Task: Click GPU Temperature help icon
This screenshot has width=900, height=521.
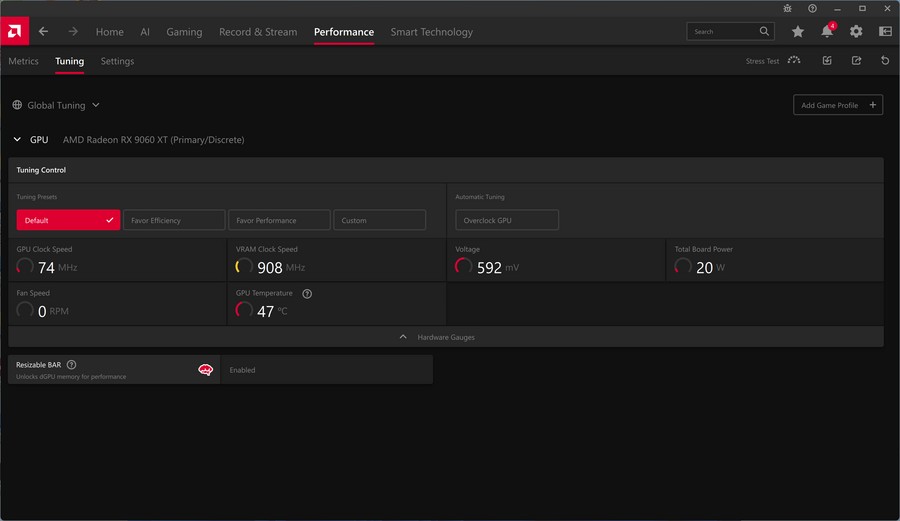Action: [307, 294]
